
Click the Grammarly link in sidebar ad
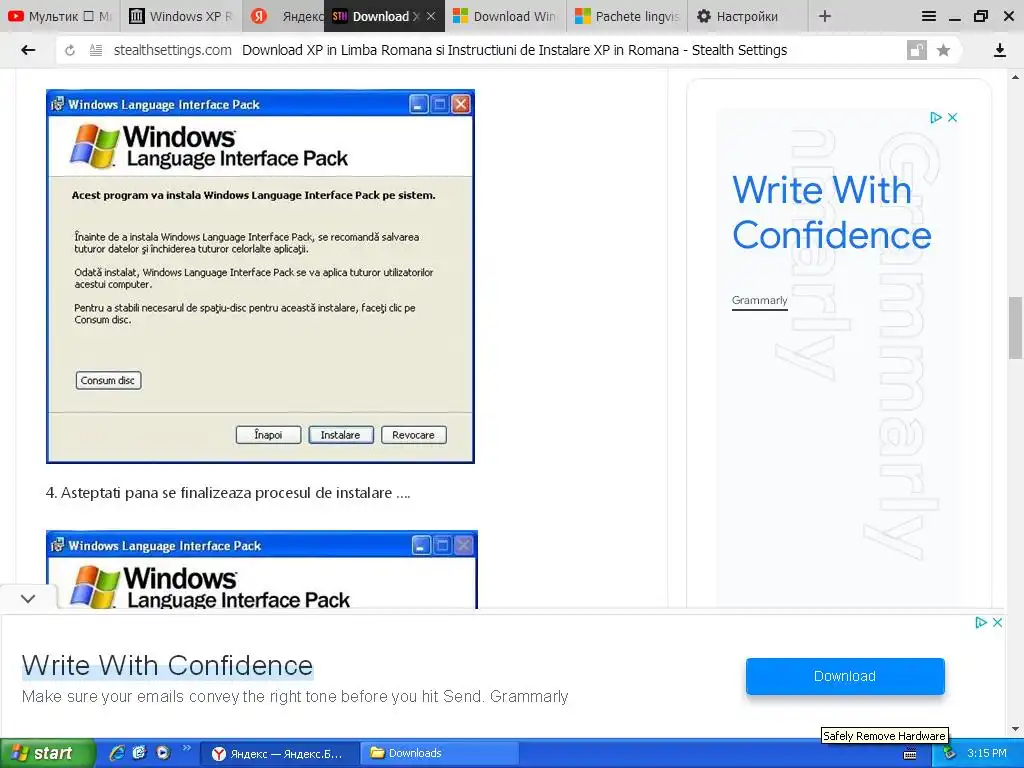[x=760, y=300]
